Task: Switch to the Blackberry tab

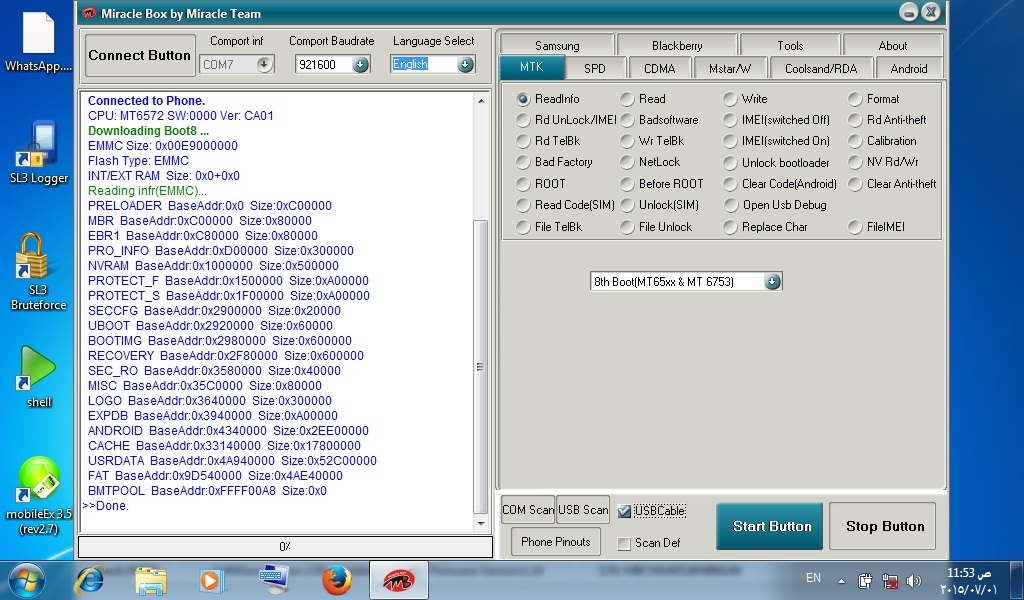Action: (x=677, y=46)
